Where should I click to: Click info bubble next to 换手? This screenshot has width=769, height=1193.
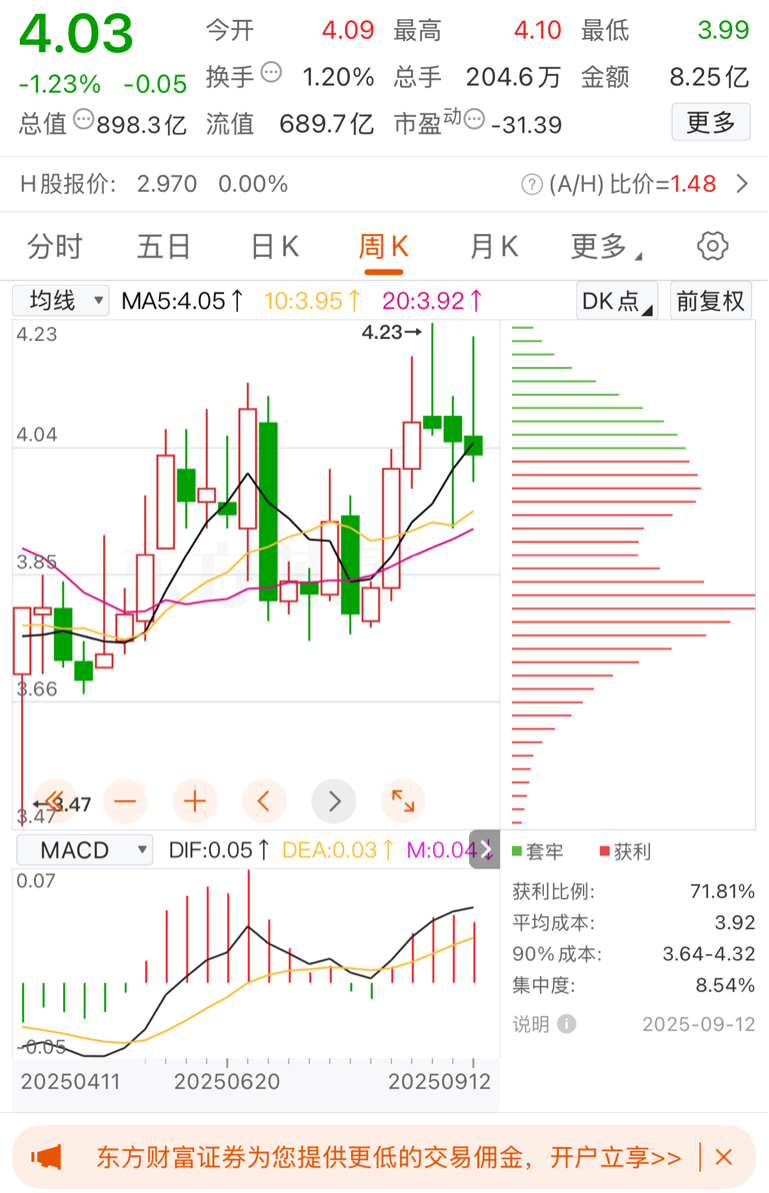pyautogui.click(x=272, y=73)
